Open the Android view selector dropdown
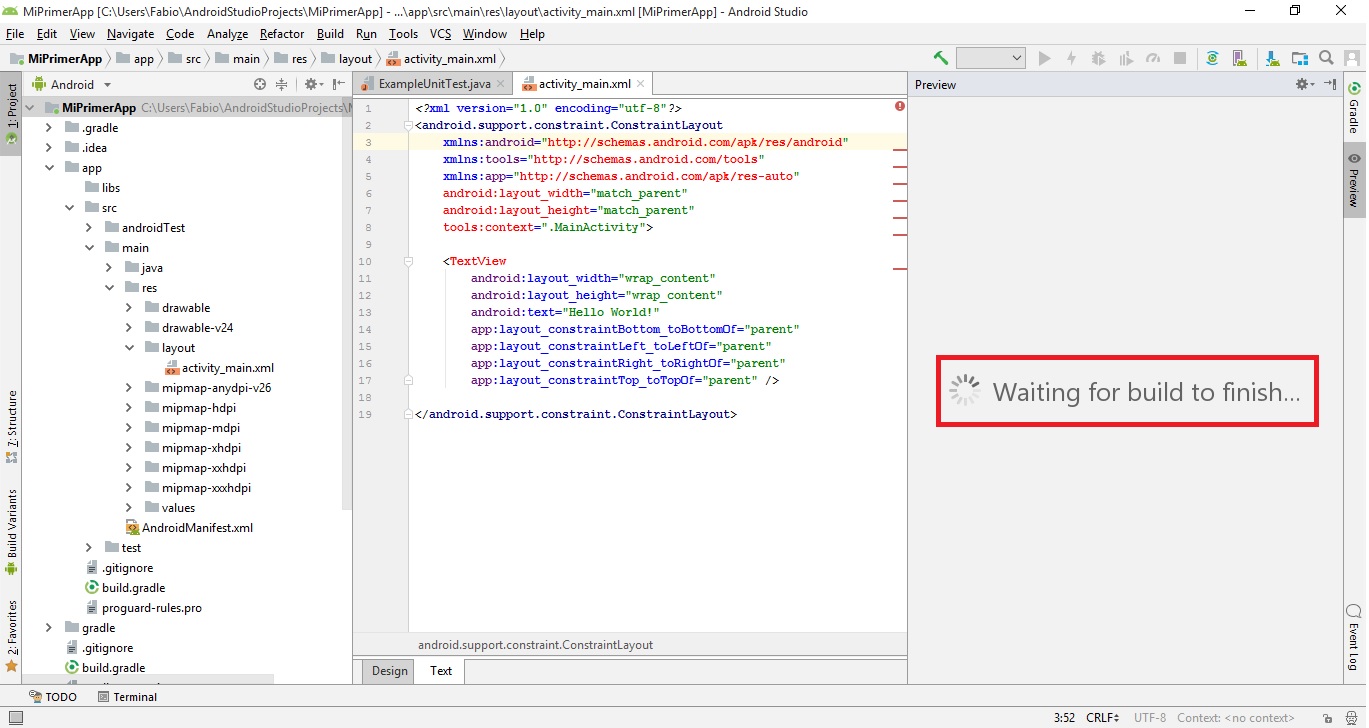The height and width of the screenshot is (728, 1369). 72,85
